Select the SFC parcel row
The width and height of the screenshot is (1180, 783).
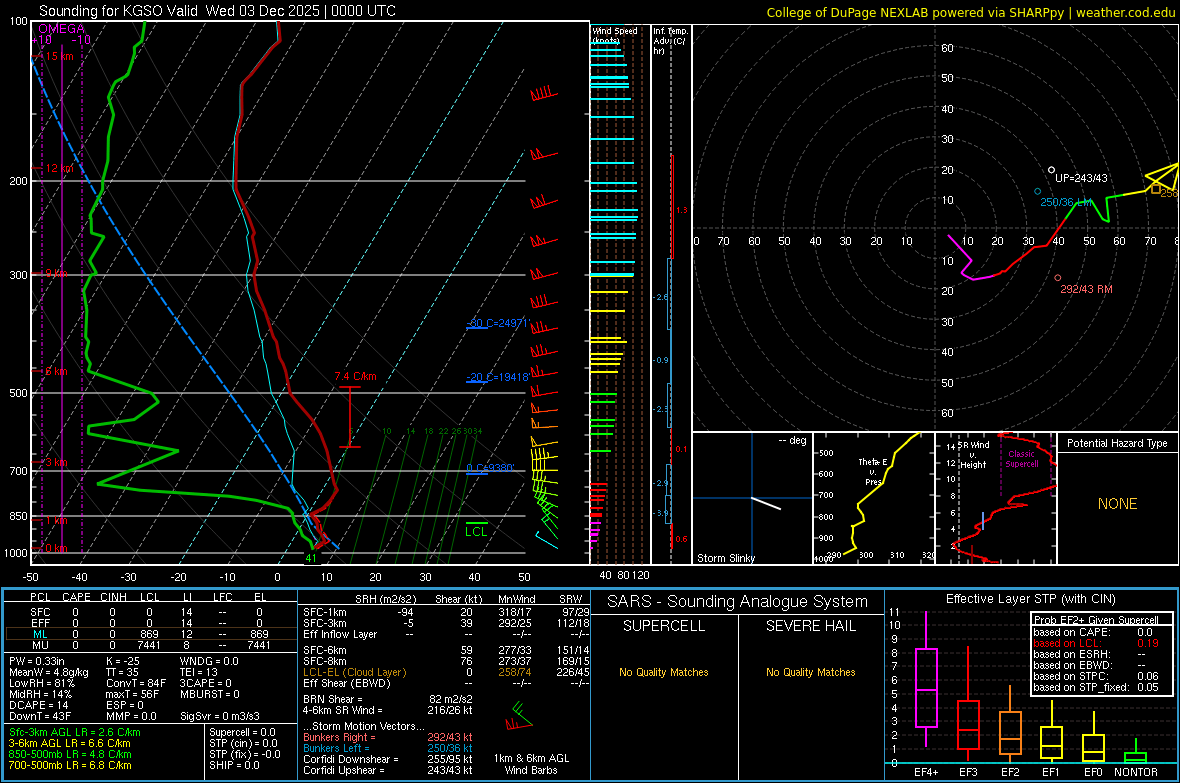[x=151, y=612]
